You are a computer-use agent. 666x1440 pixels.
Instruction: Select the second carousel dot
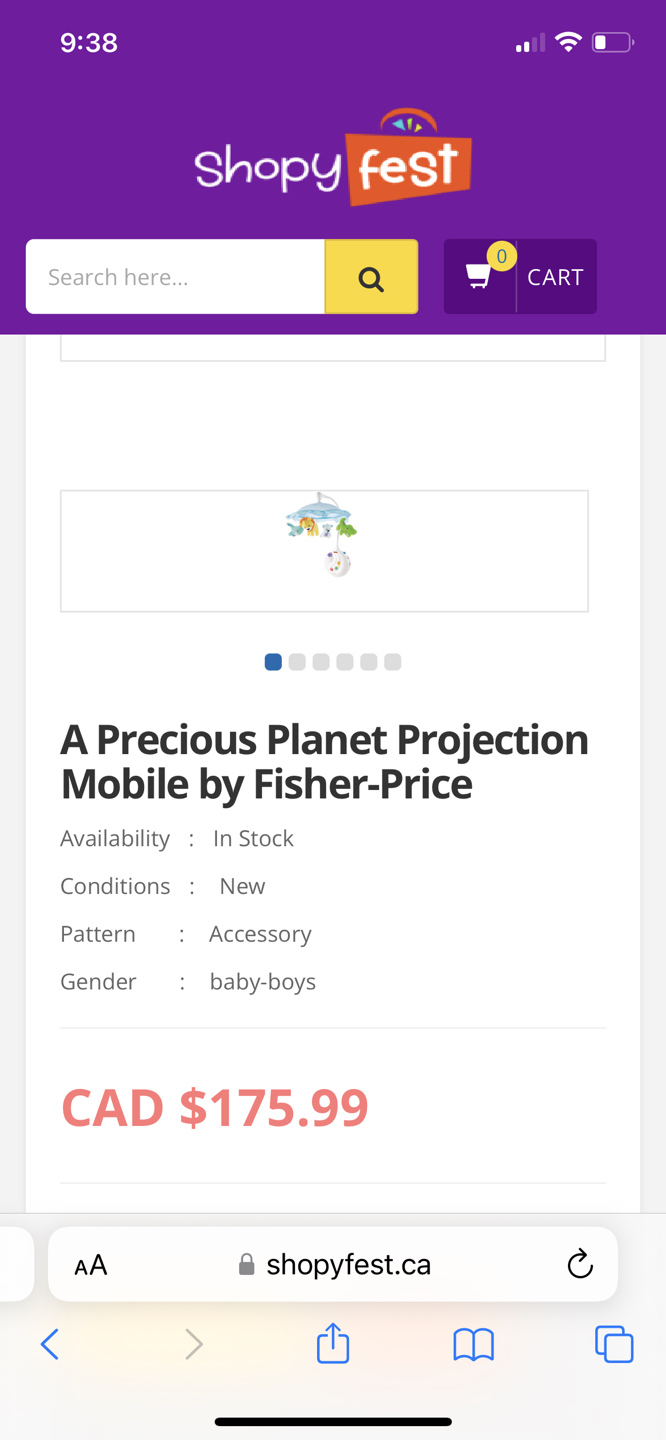pyautogui.click(x=297, y=662)
